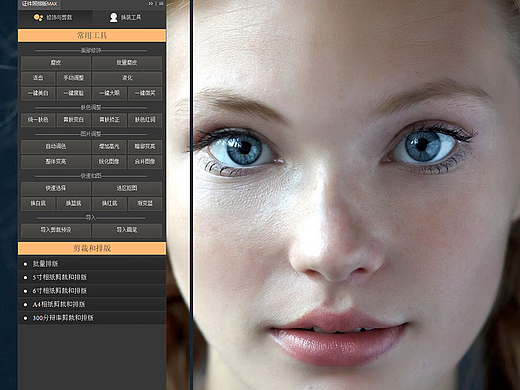Apply 一键美白 one-click whitening
Screen dimensions: 520x390
(38, 93)
